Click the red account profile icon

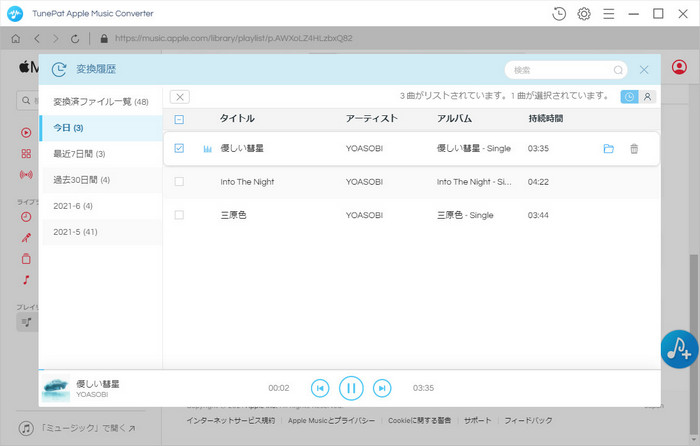pyautogui.click(x=679, y=67)
